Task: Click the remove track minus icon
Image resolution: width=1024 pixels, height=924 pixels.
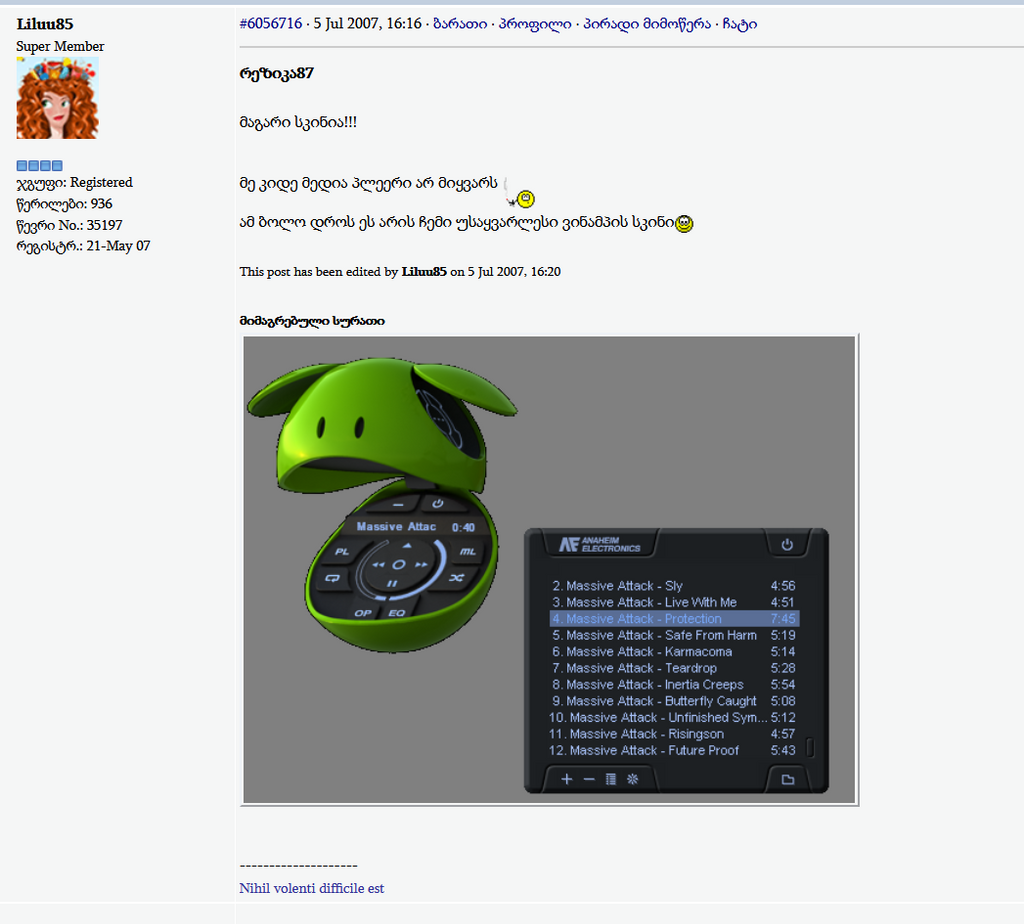Action: point(588,778)
